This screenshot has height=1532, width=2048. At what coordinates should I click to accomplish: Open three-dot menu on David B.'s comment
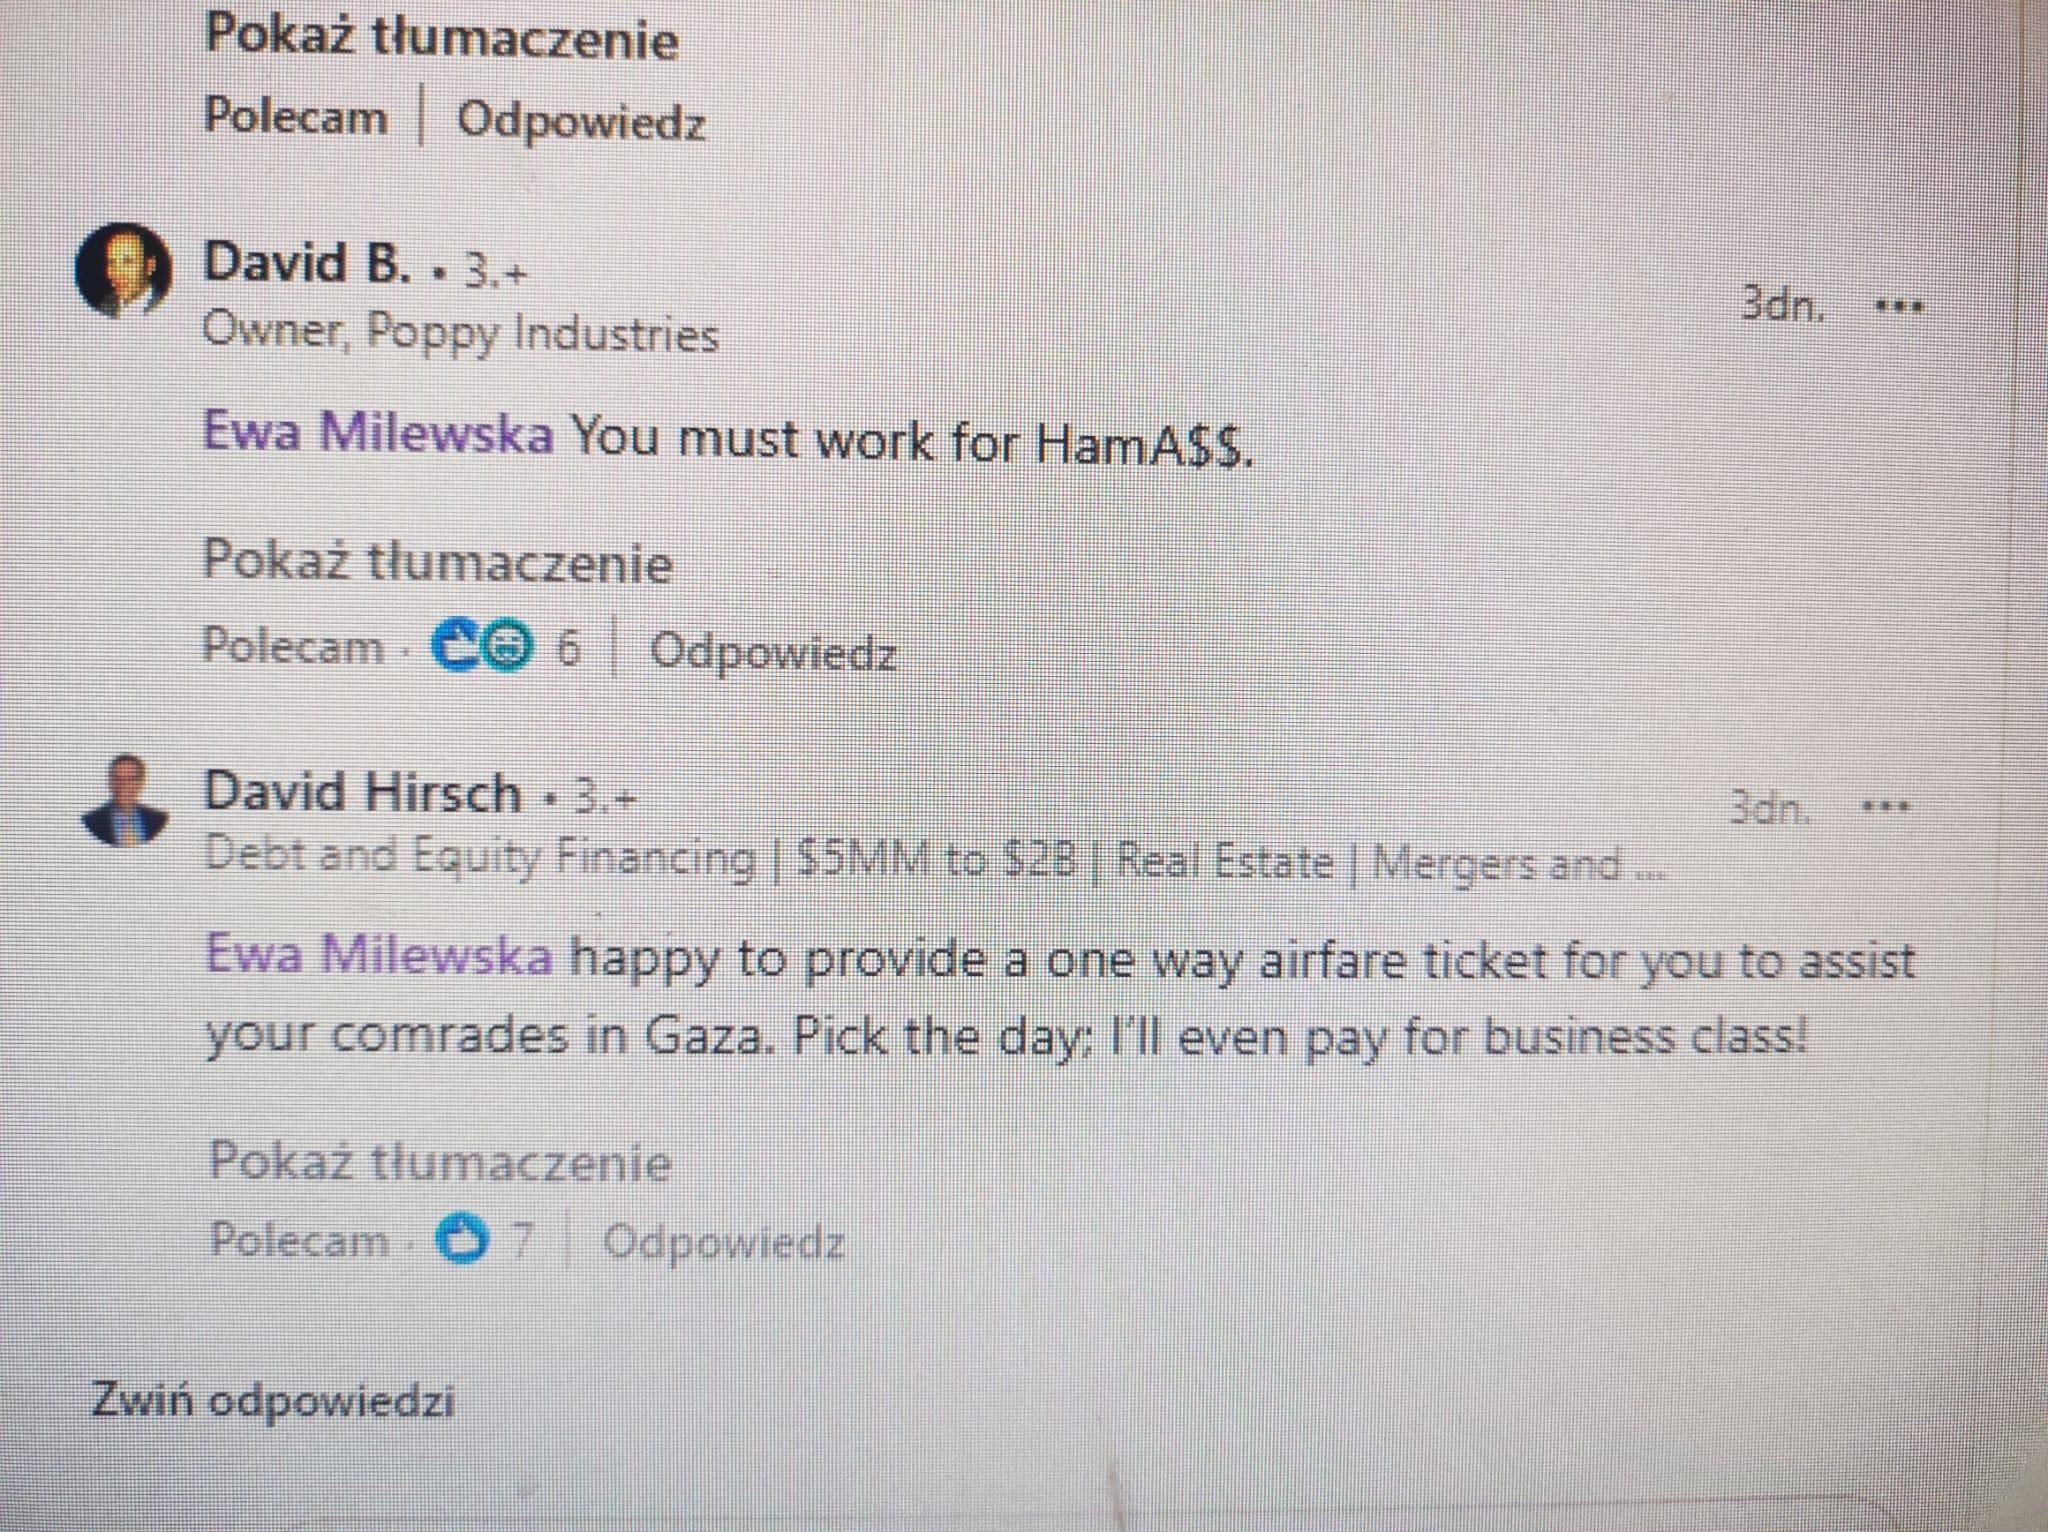(x=1897, y=306)
